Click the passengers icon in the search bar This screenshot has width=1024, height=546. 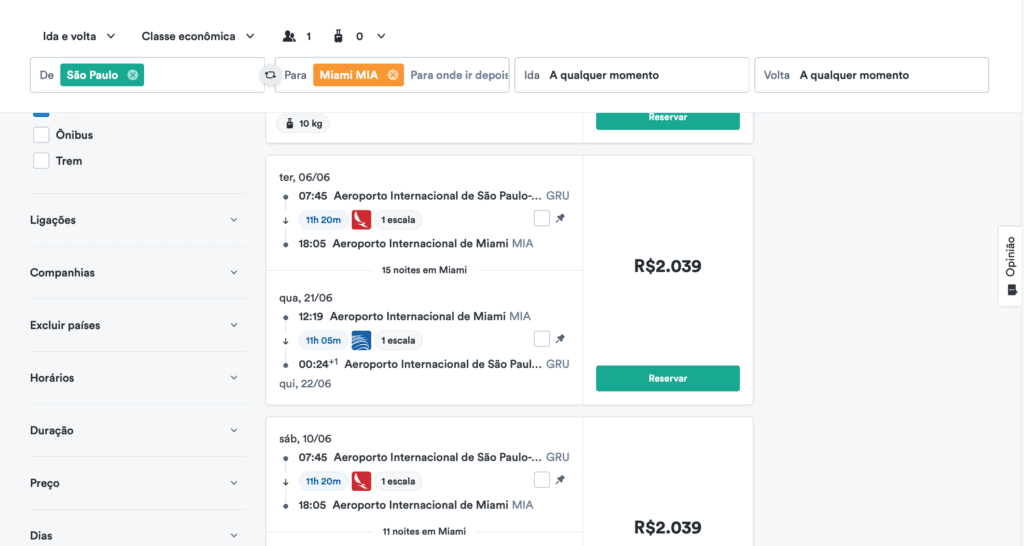(289, 37)
